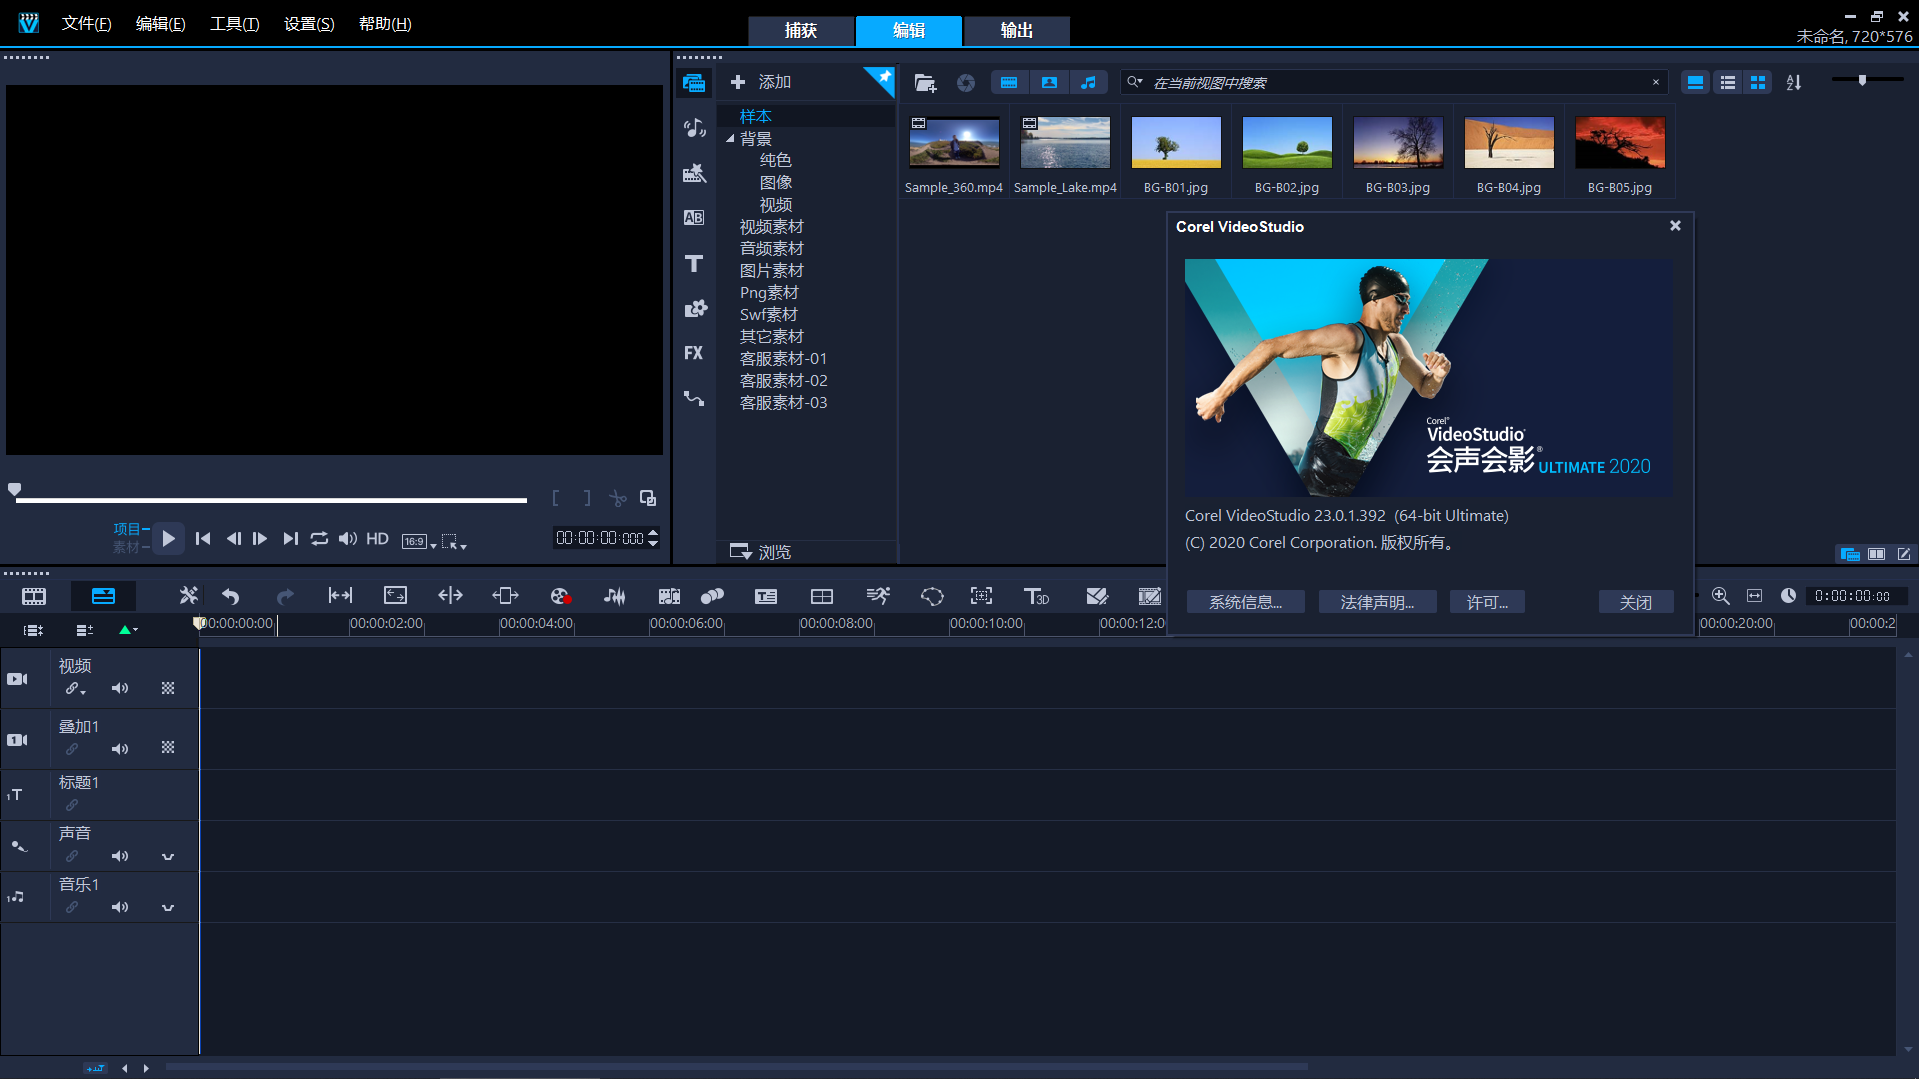The image size is (1919, 1079).
Task: Click 关闭 in the about dialog
Action: pos(1636,602)
